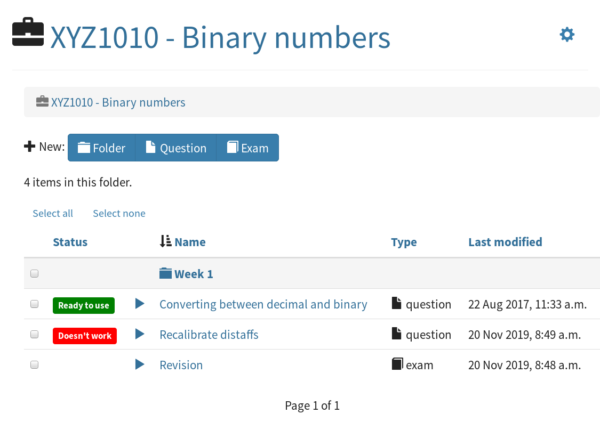Image resolution: width=600 pixels, height=430 pixels.
Task: Click the XYZ1010 - Binary numbers page title
Action: pos(220,37)
